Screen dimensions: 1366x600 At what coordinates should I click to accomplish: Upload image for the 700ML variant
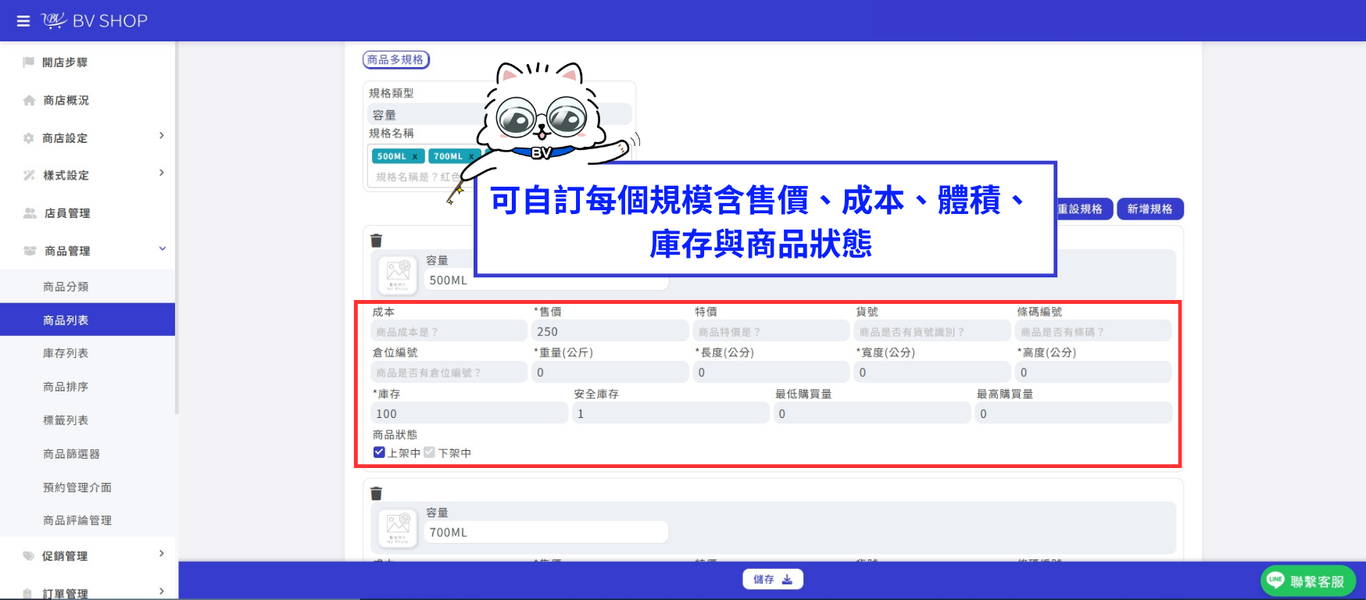(x=398, y=527)
